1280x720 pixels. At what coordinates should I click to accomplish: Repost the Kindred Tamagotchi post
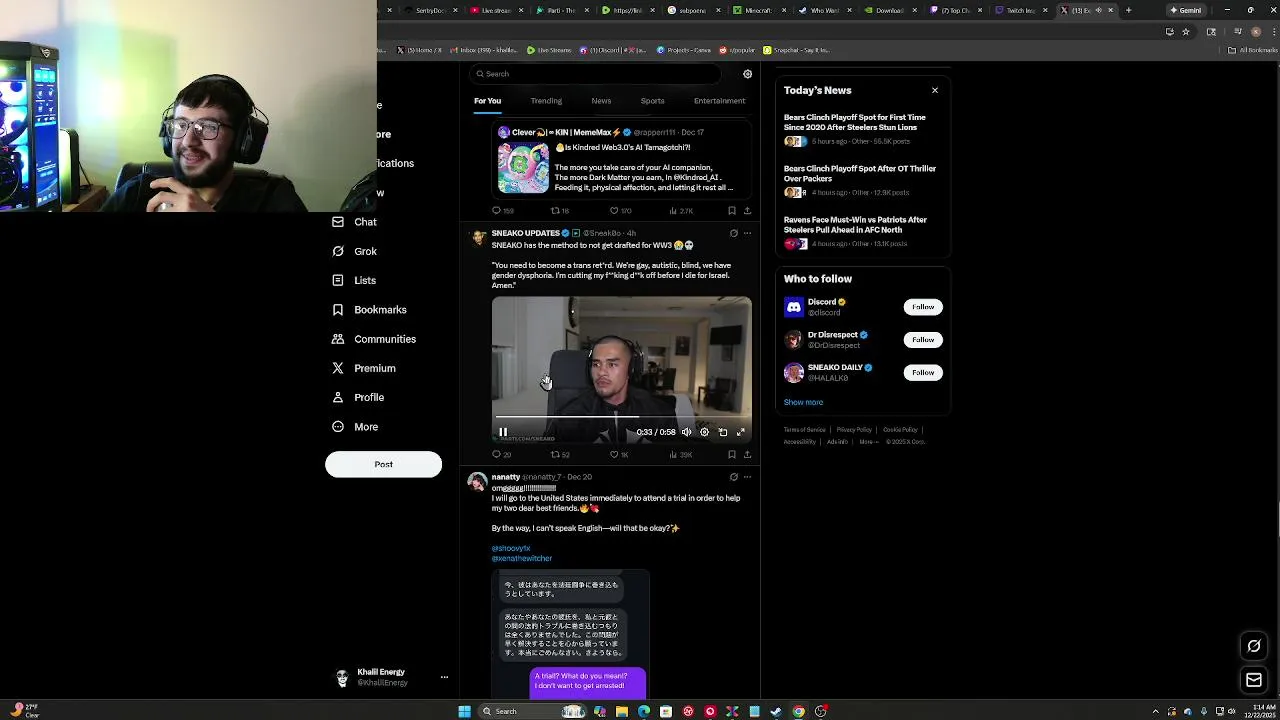point(559,211)
